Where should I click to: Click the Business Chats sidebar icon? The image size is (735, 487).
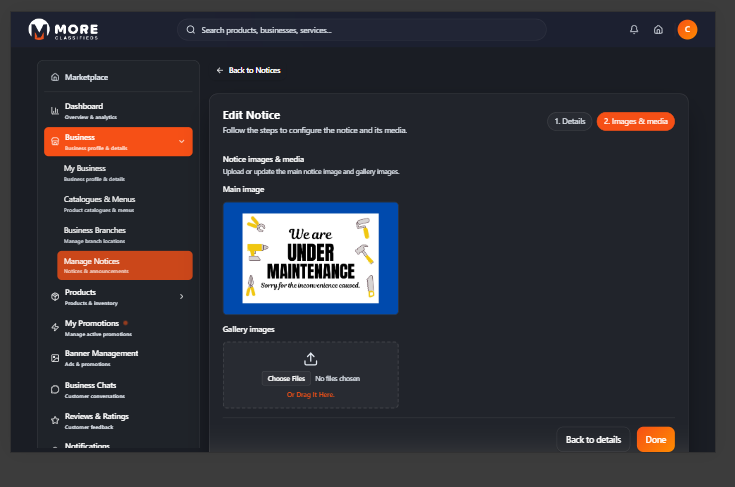(x=55, y=389)
